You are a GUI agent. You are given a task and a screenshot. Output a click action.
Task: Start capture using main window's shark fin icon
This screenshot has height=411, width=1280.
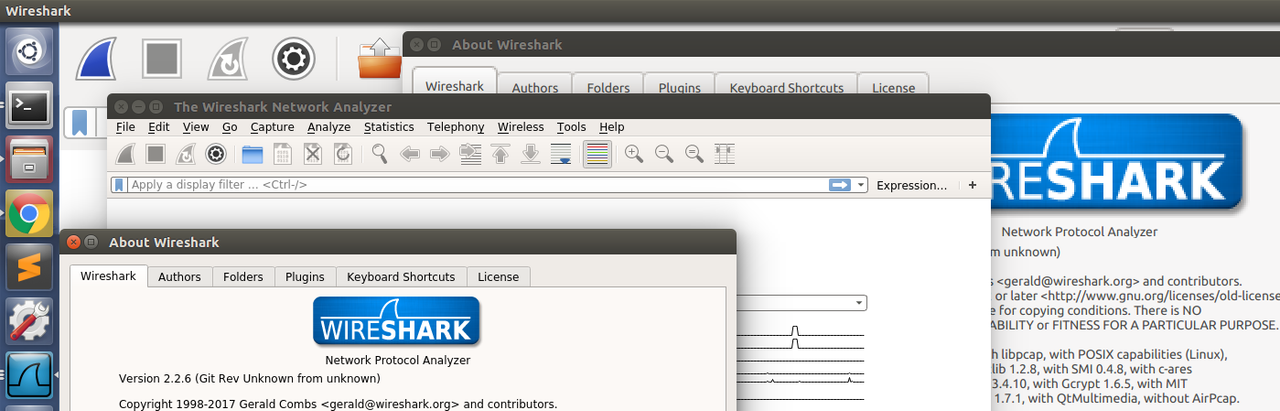[126, 153]
